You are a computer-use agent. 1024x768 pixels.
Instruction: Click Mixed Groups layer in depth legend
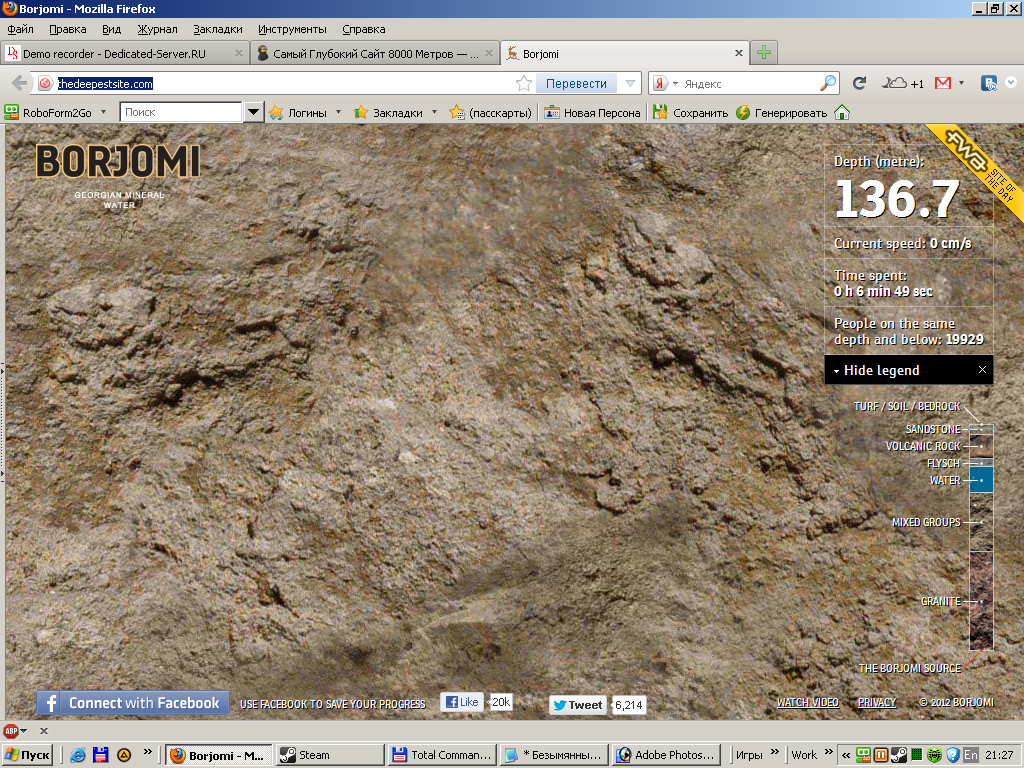point(981,522)
